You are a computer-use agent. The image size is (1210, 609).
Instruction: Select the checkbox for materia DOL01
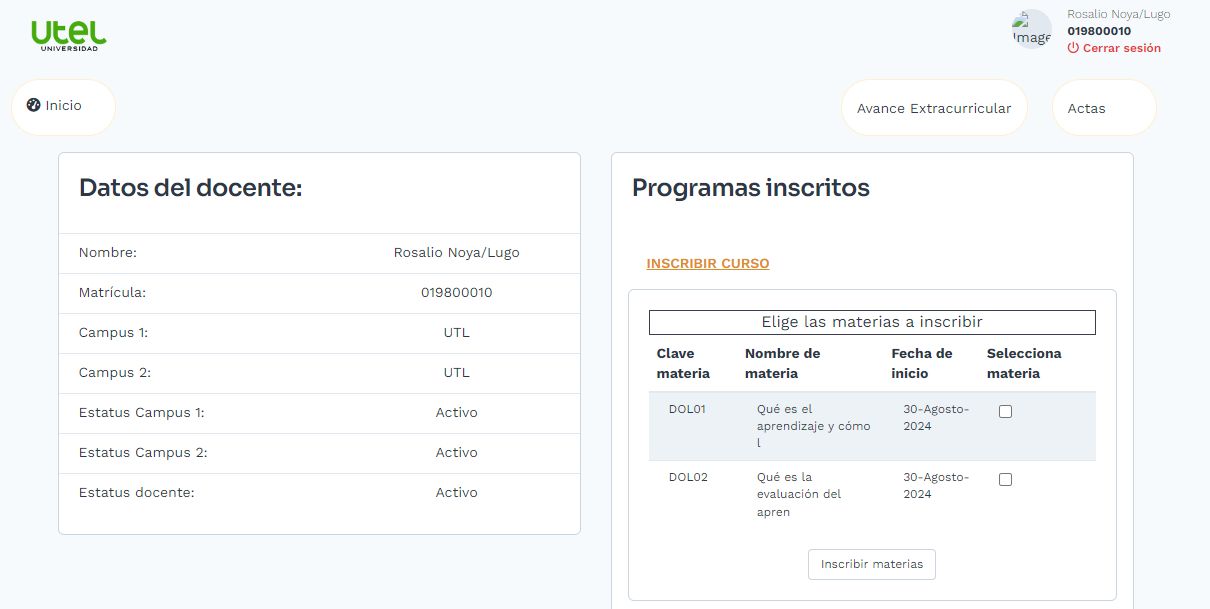[1004, 410]
